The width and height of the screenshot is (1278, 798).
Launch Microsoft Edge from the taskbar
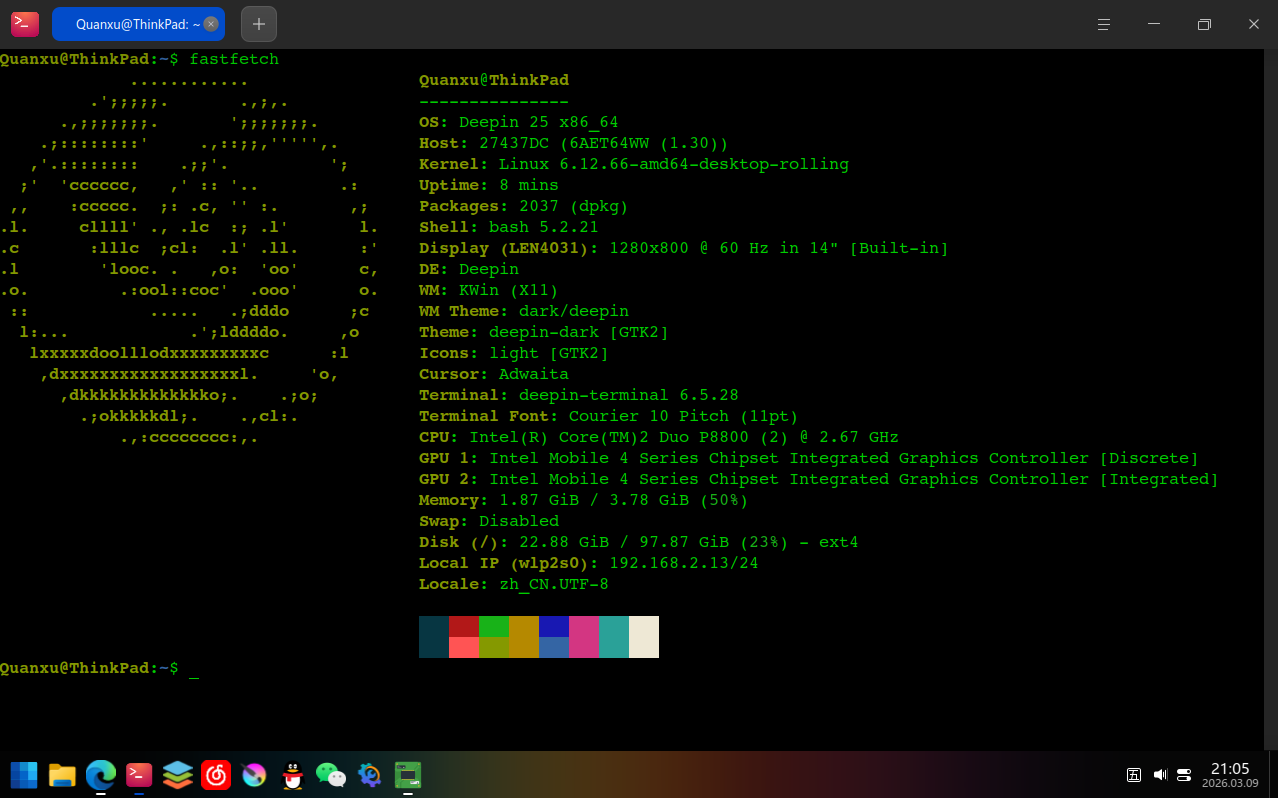point(101,774)
